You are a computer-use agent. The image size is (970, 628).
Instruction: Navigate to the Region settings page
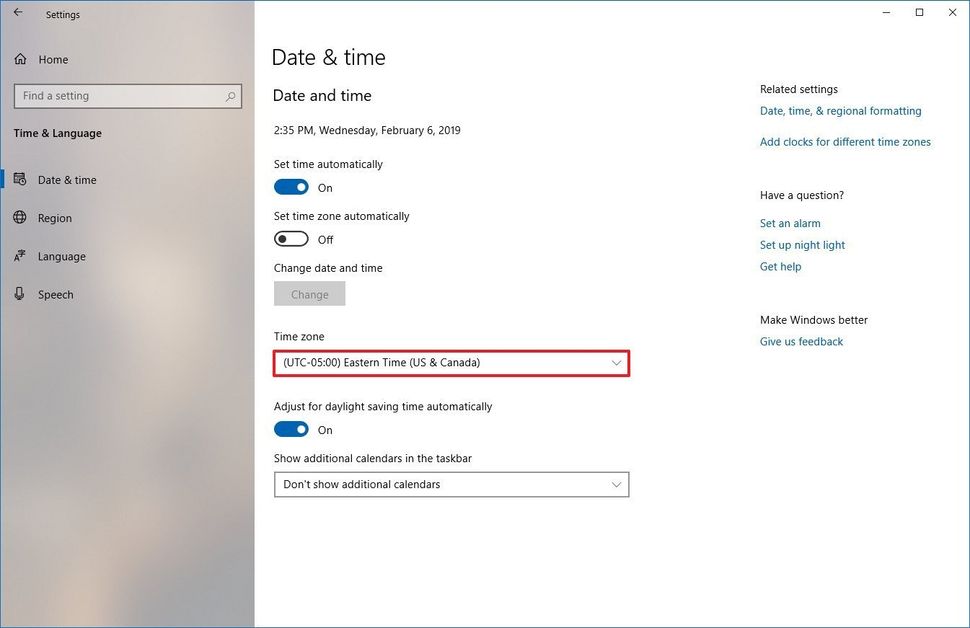coord(55,218)
